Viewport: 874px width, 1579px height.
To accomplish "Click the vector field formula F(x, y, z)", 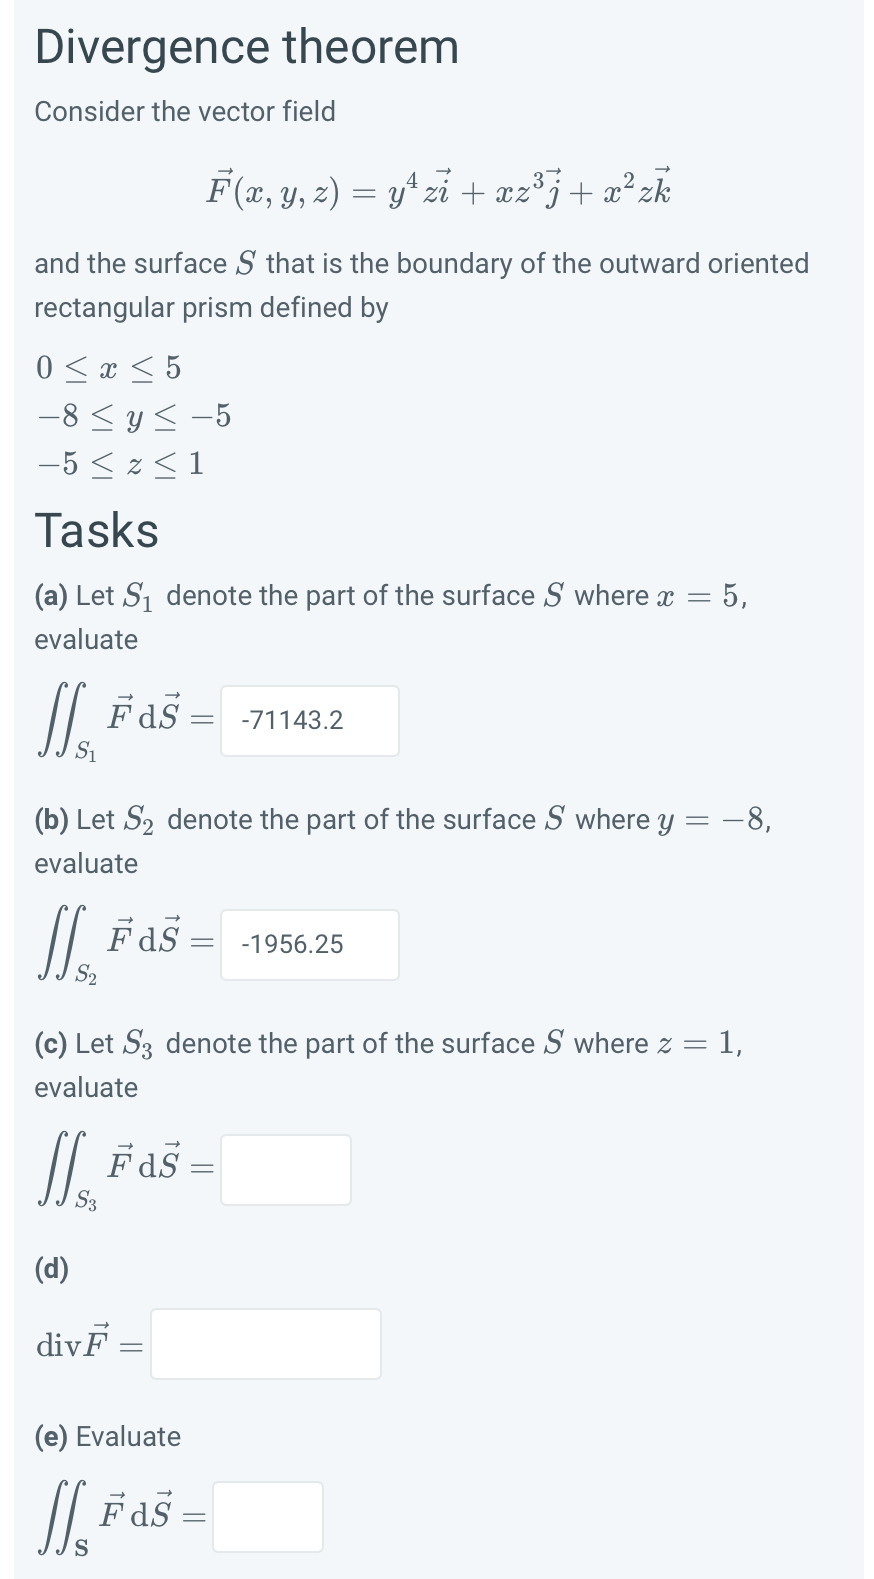I will [x=437, y=186].
